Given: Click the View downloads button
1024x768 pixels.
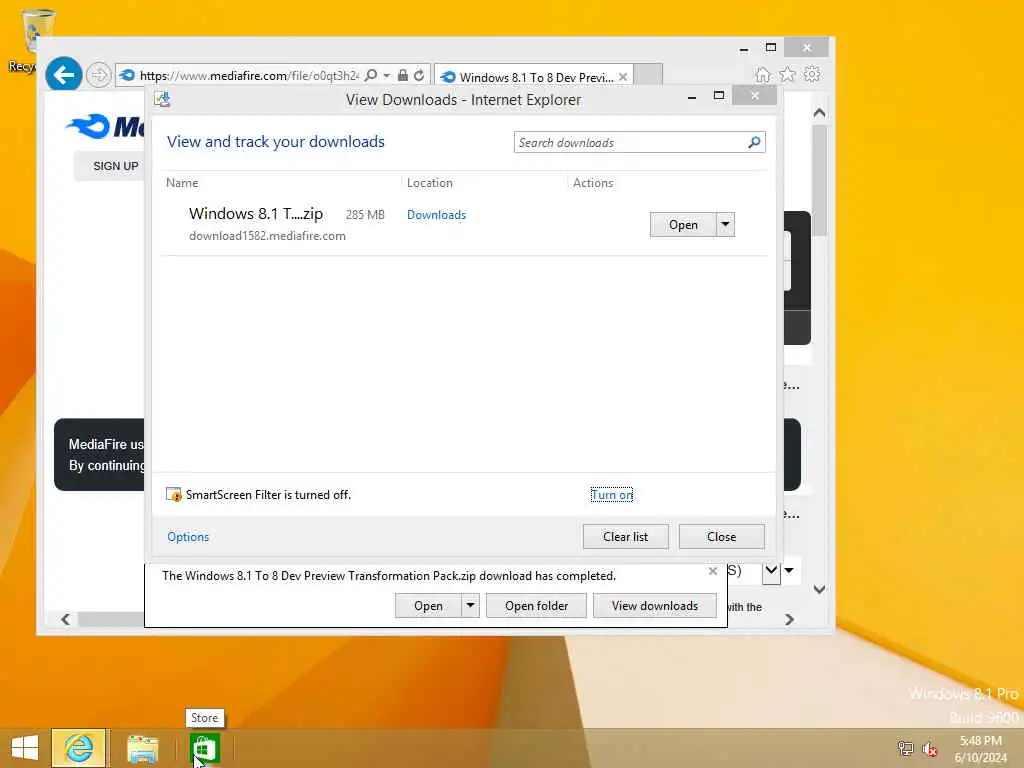Looking at the screenshot, I should (655, 606).
